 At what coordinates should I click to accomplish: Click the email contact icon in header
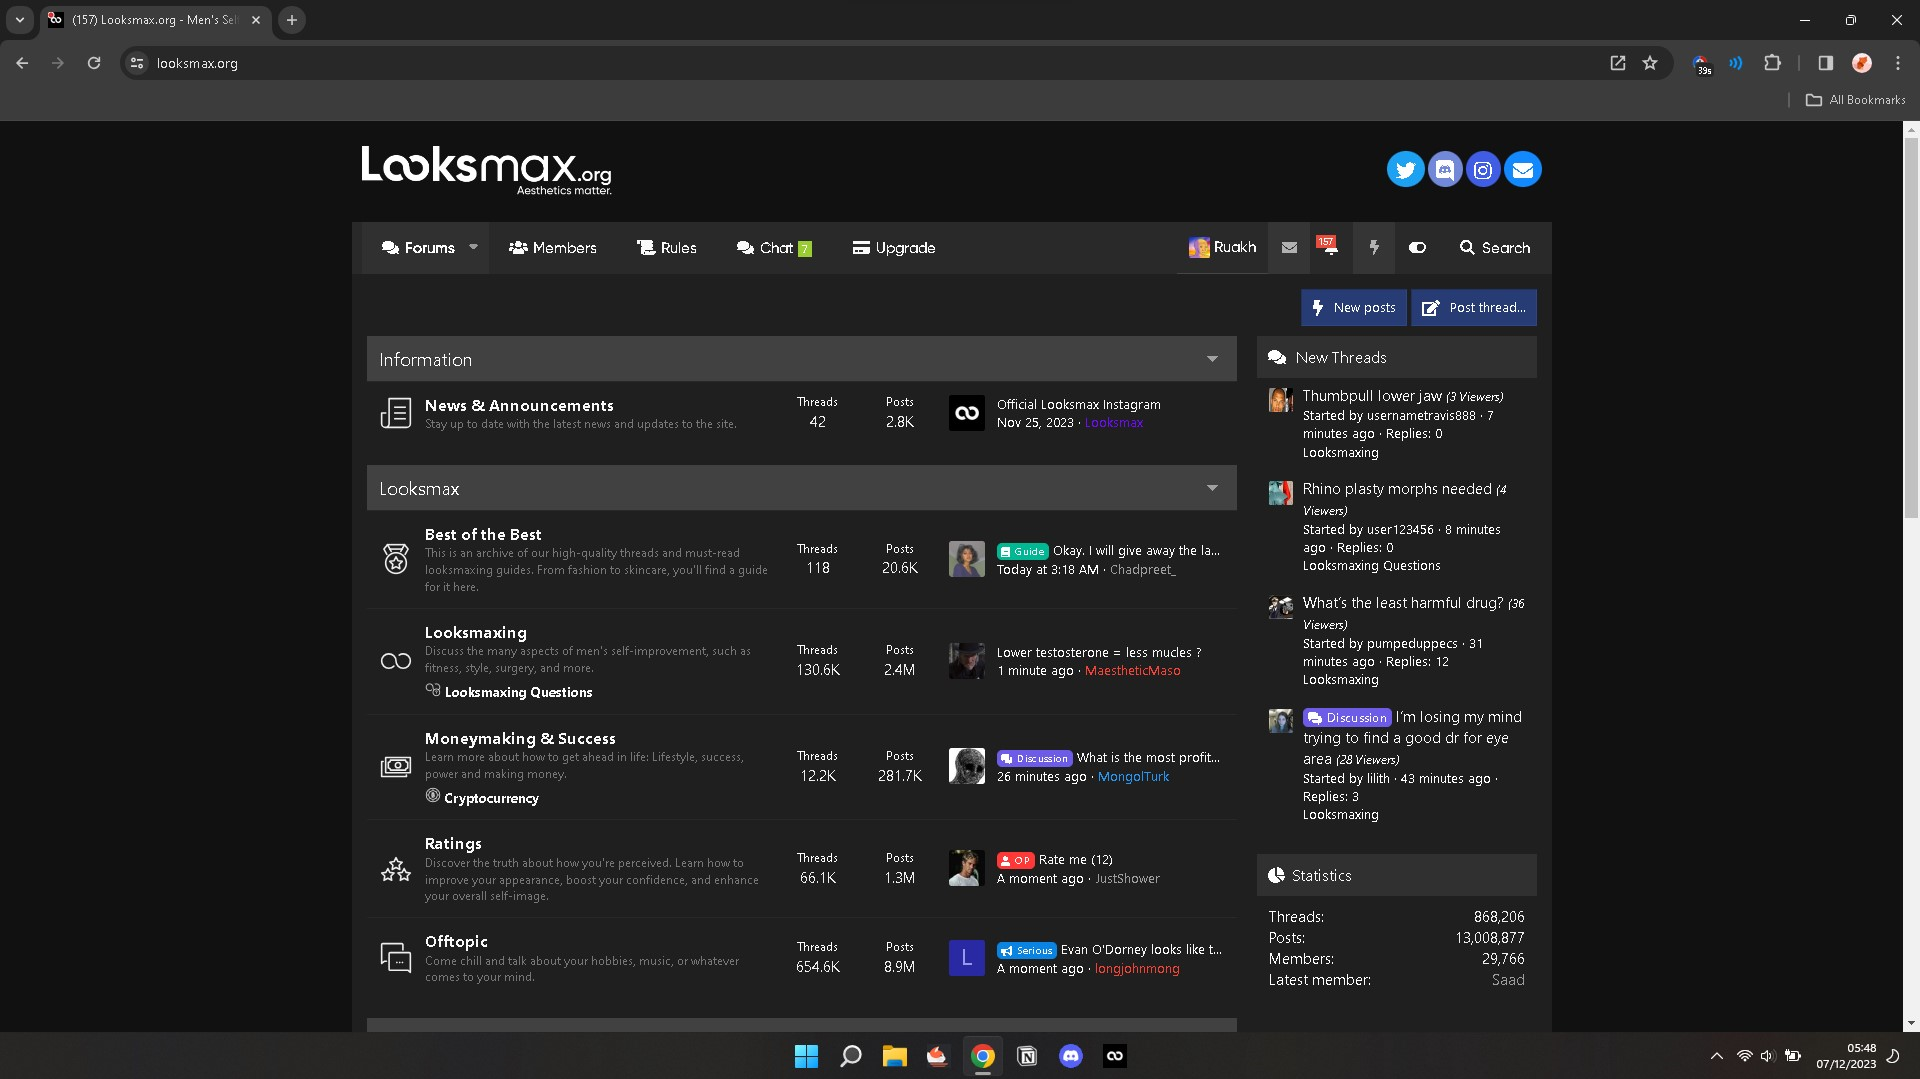tap(1522, 170)
